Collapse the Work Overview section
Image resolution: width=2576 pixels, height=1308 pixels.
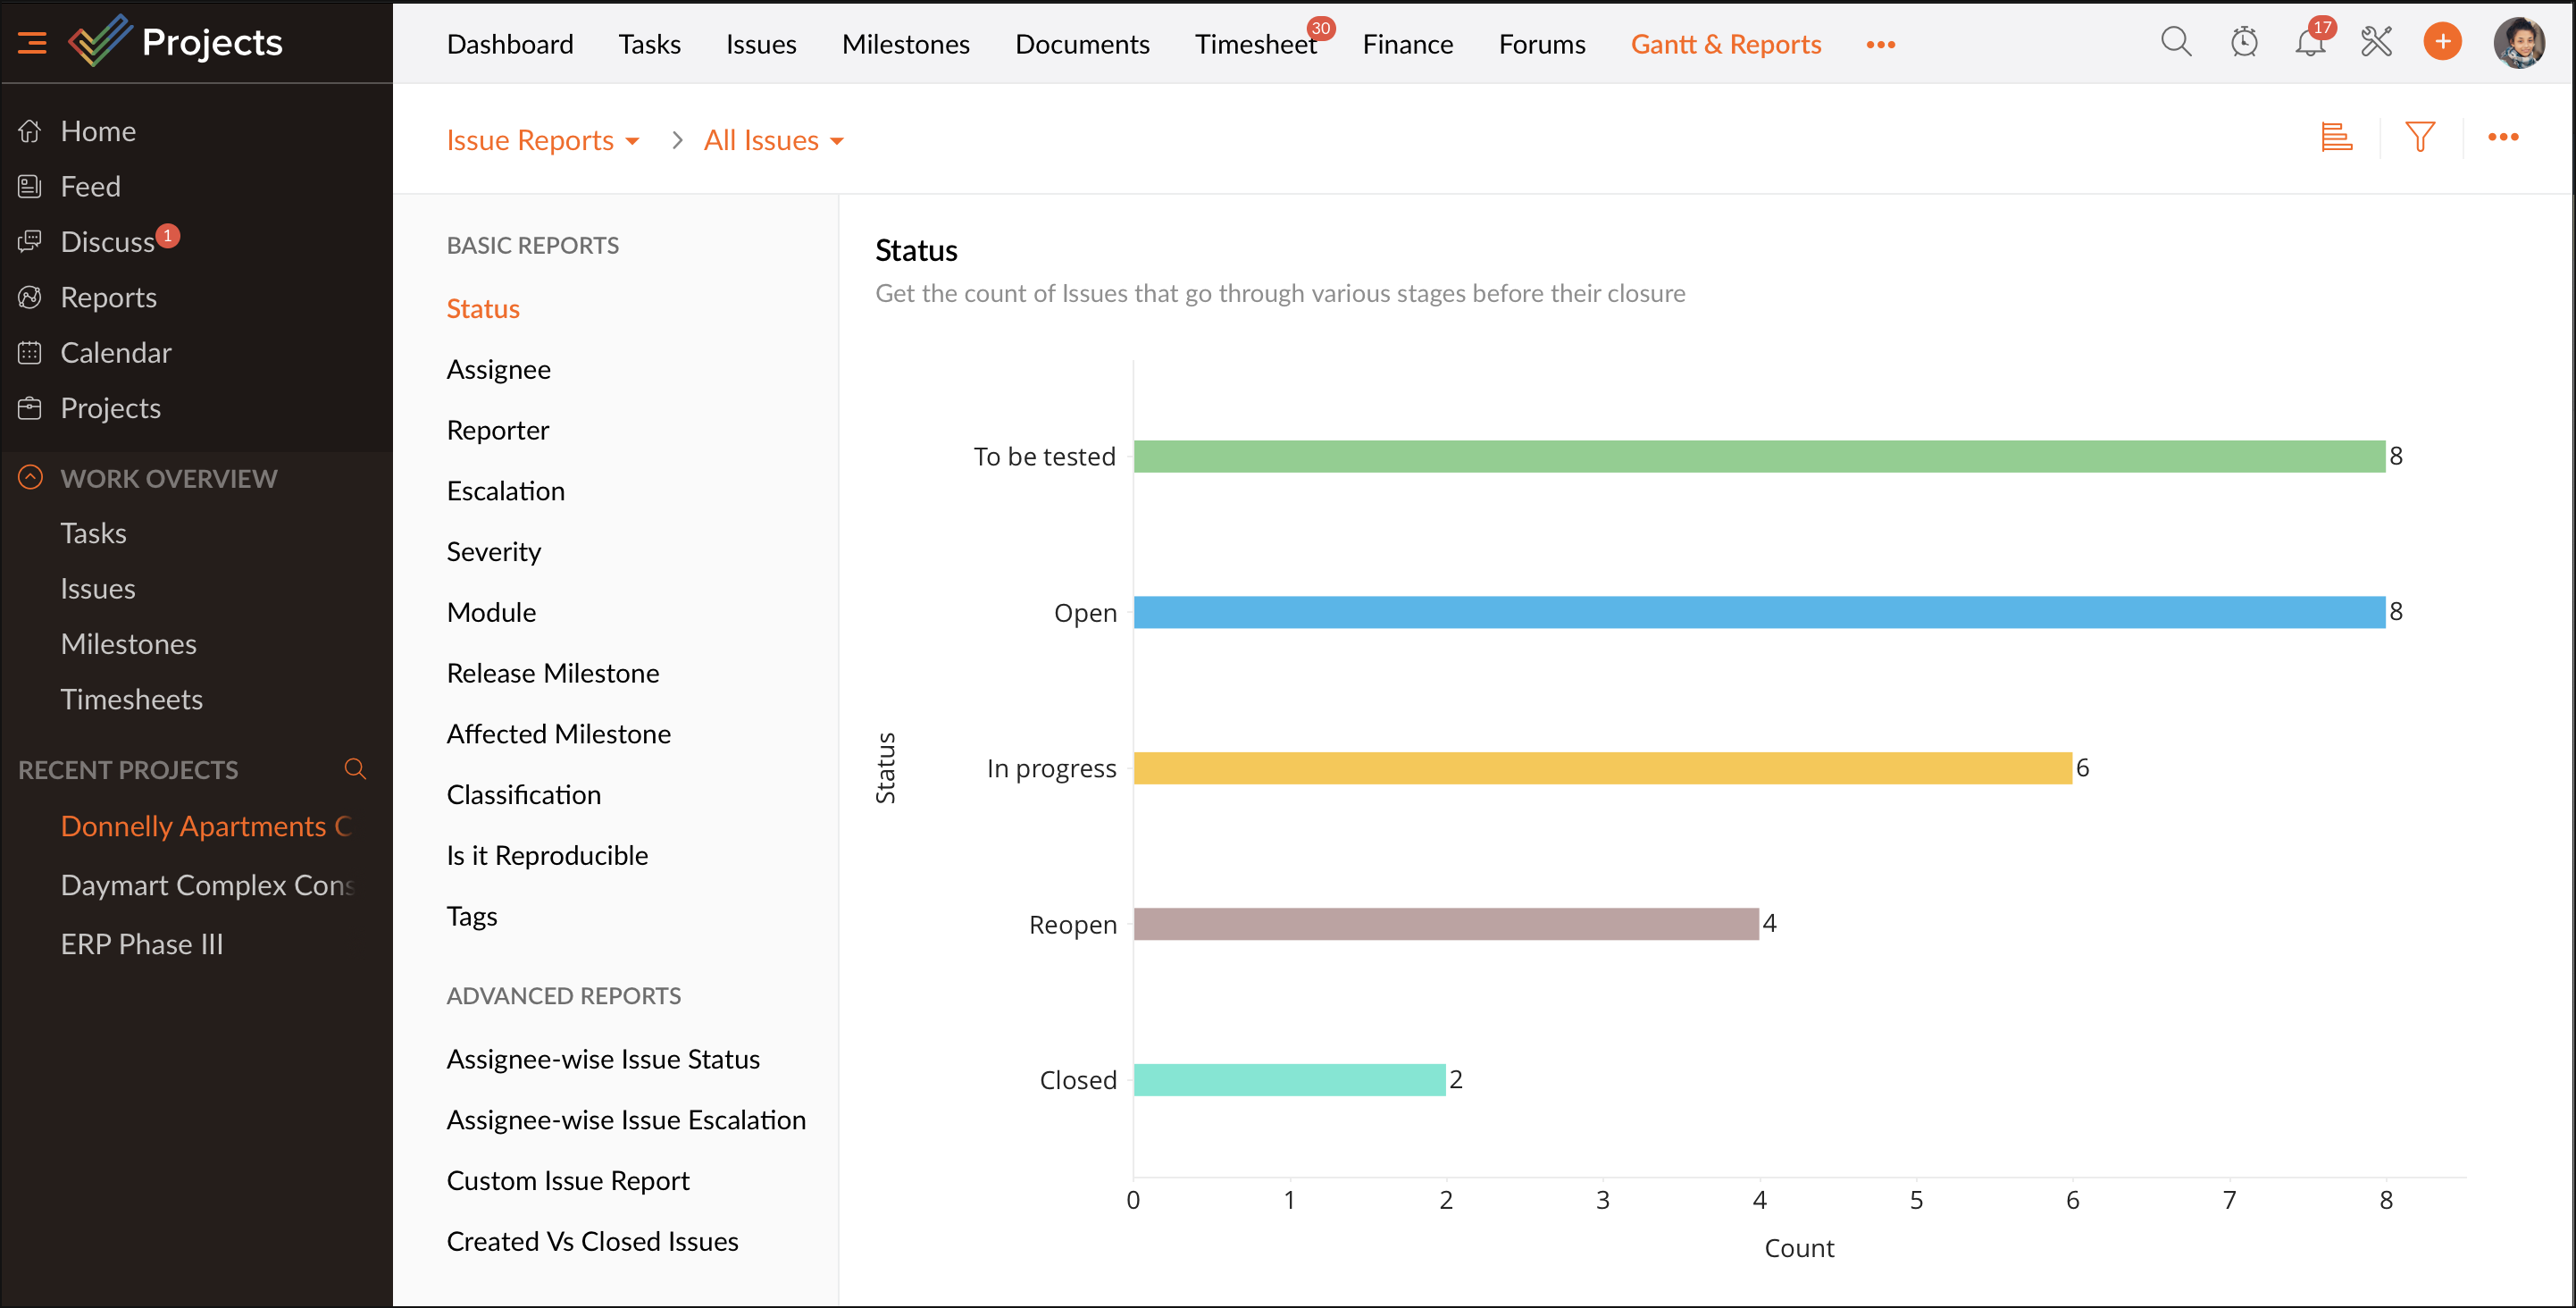31,478
